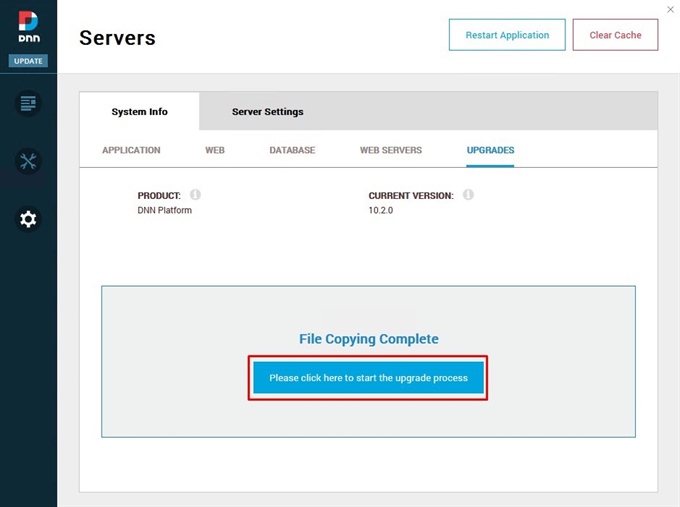Select the Application sub-tab

point(131,150)
